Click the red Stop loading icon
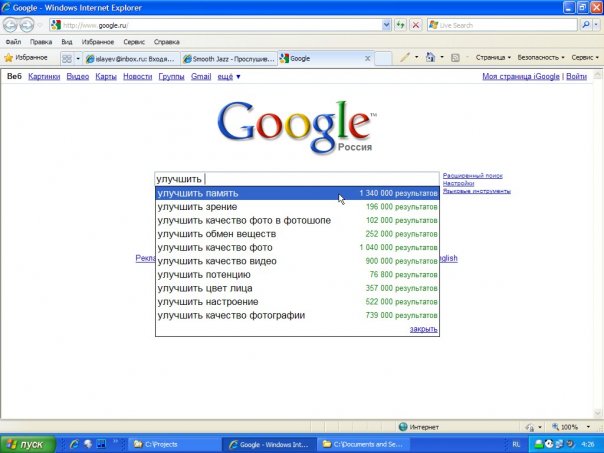Image resolution: width=604 pixels, height=453 pixels. coord(416,25)
